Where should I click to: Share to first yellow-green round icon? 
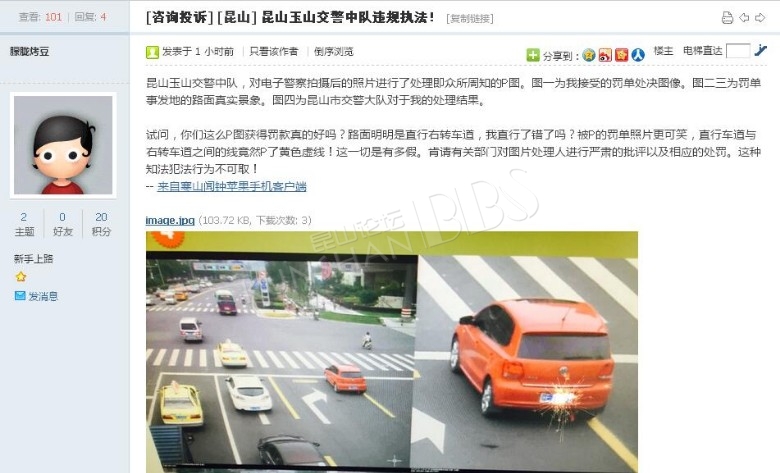589,55
